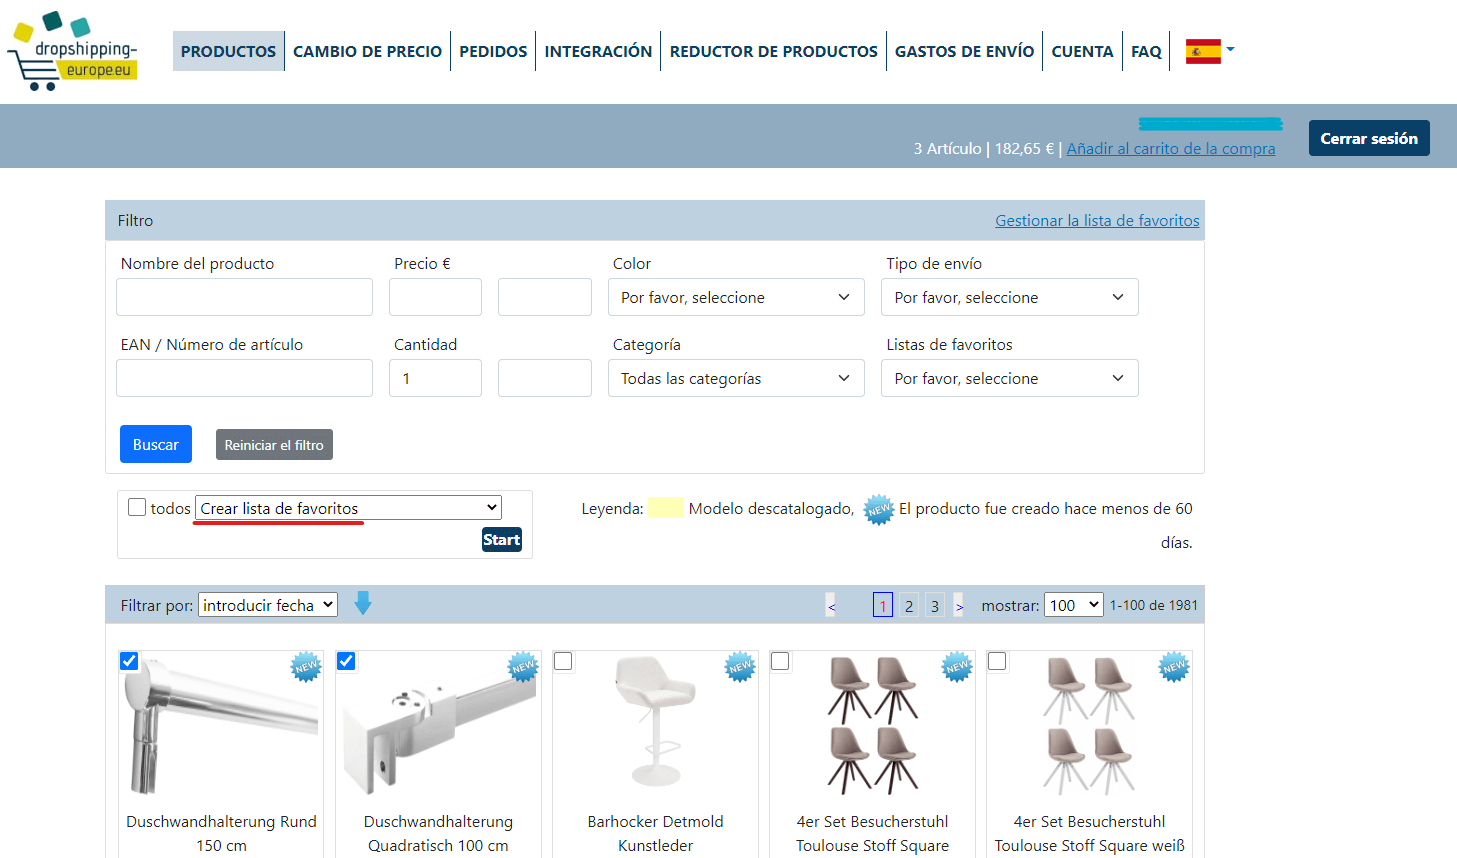Viewport: 1457px width, 858px height.
Task: Click the Cerrar sesión button
Action: [1369, 138]
